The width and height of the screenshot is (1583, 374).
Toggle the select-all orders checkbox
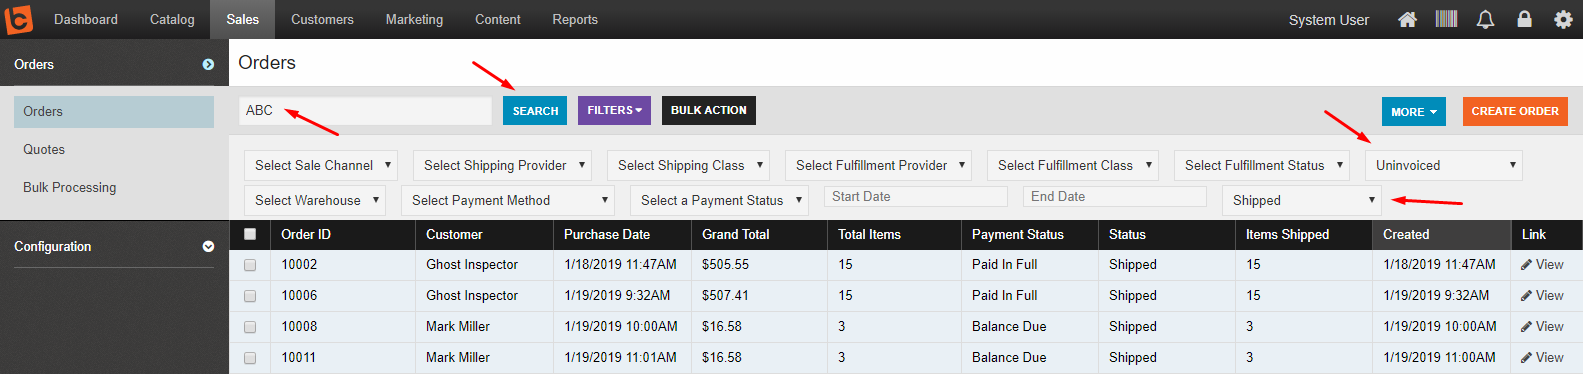coord(250,234)
